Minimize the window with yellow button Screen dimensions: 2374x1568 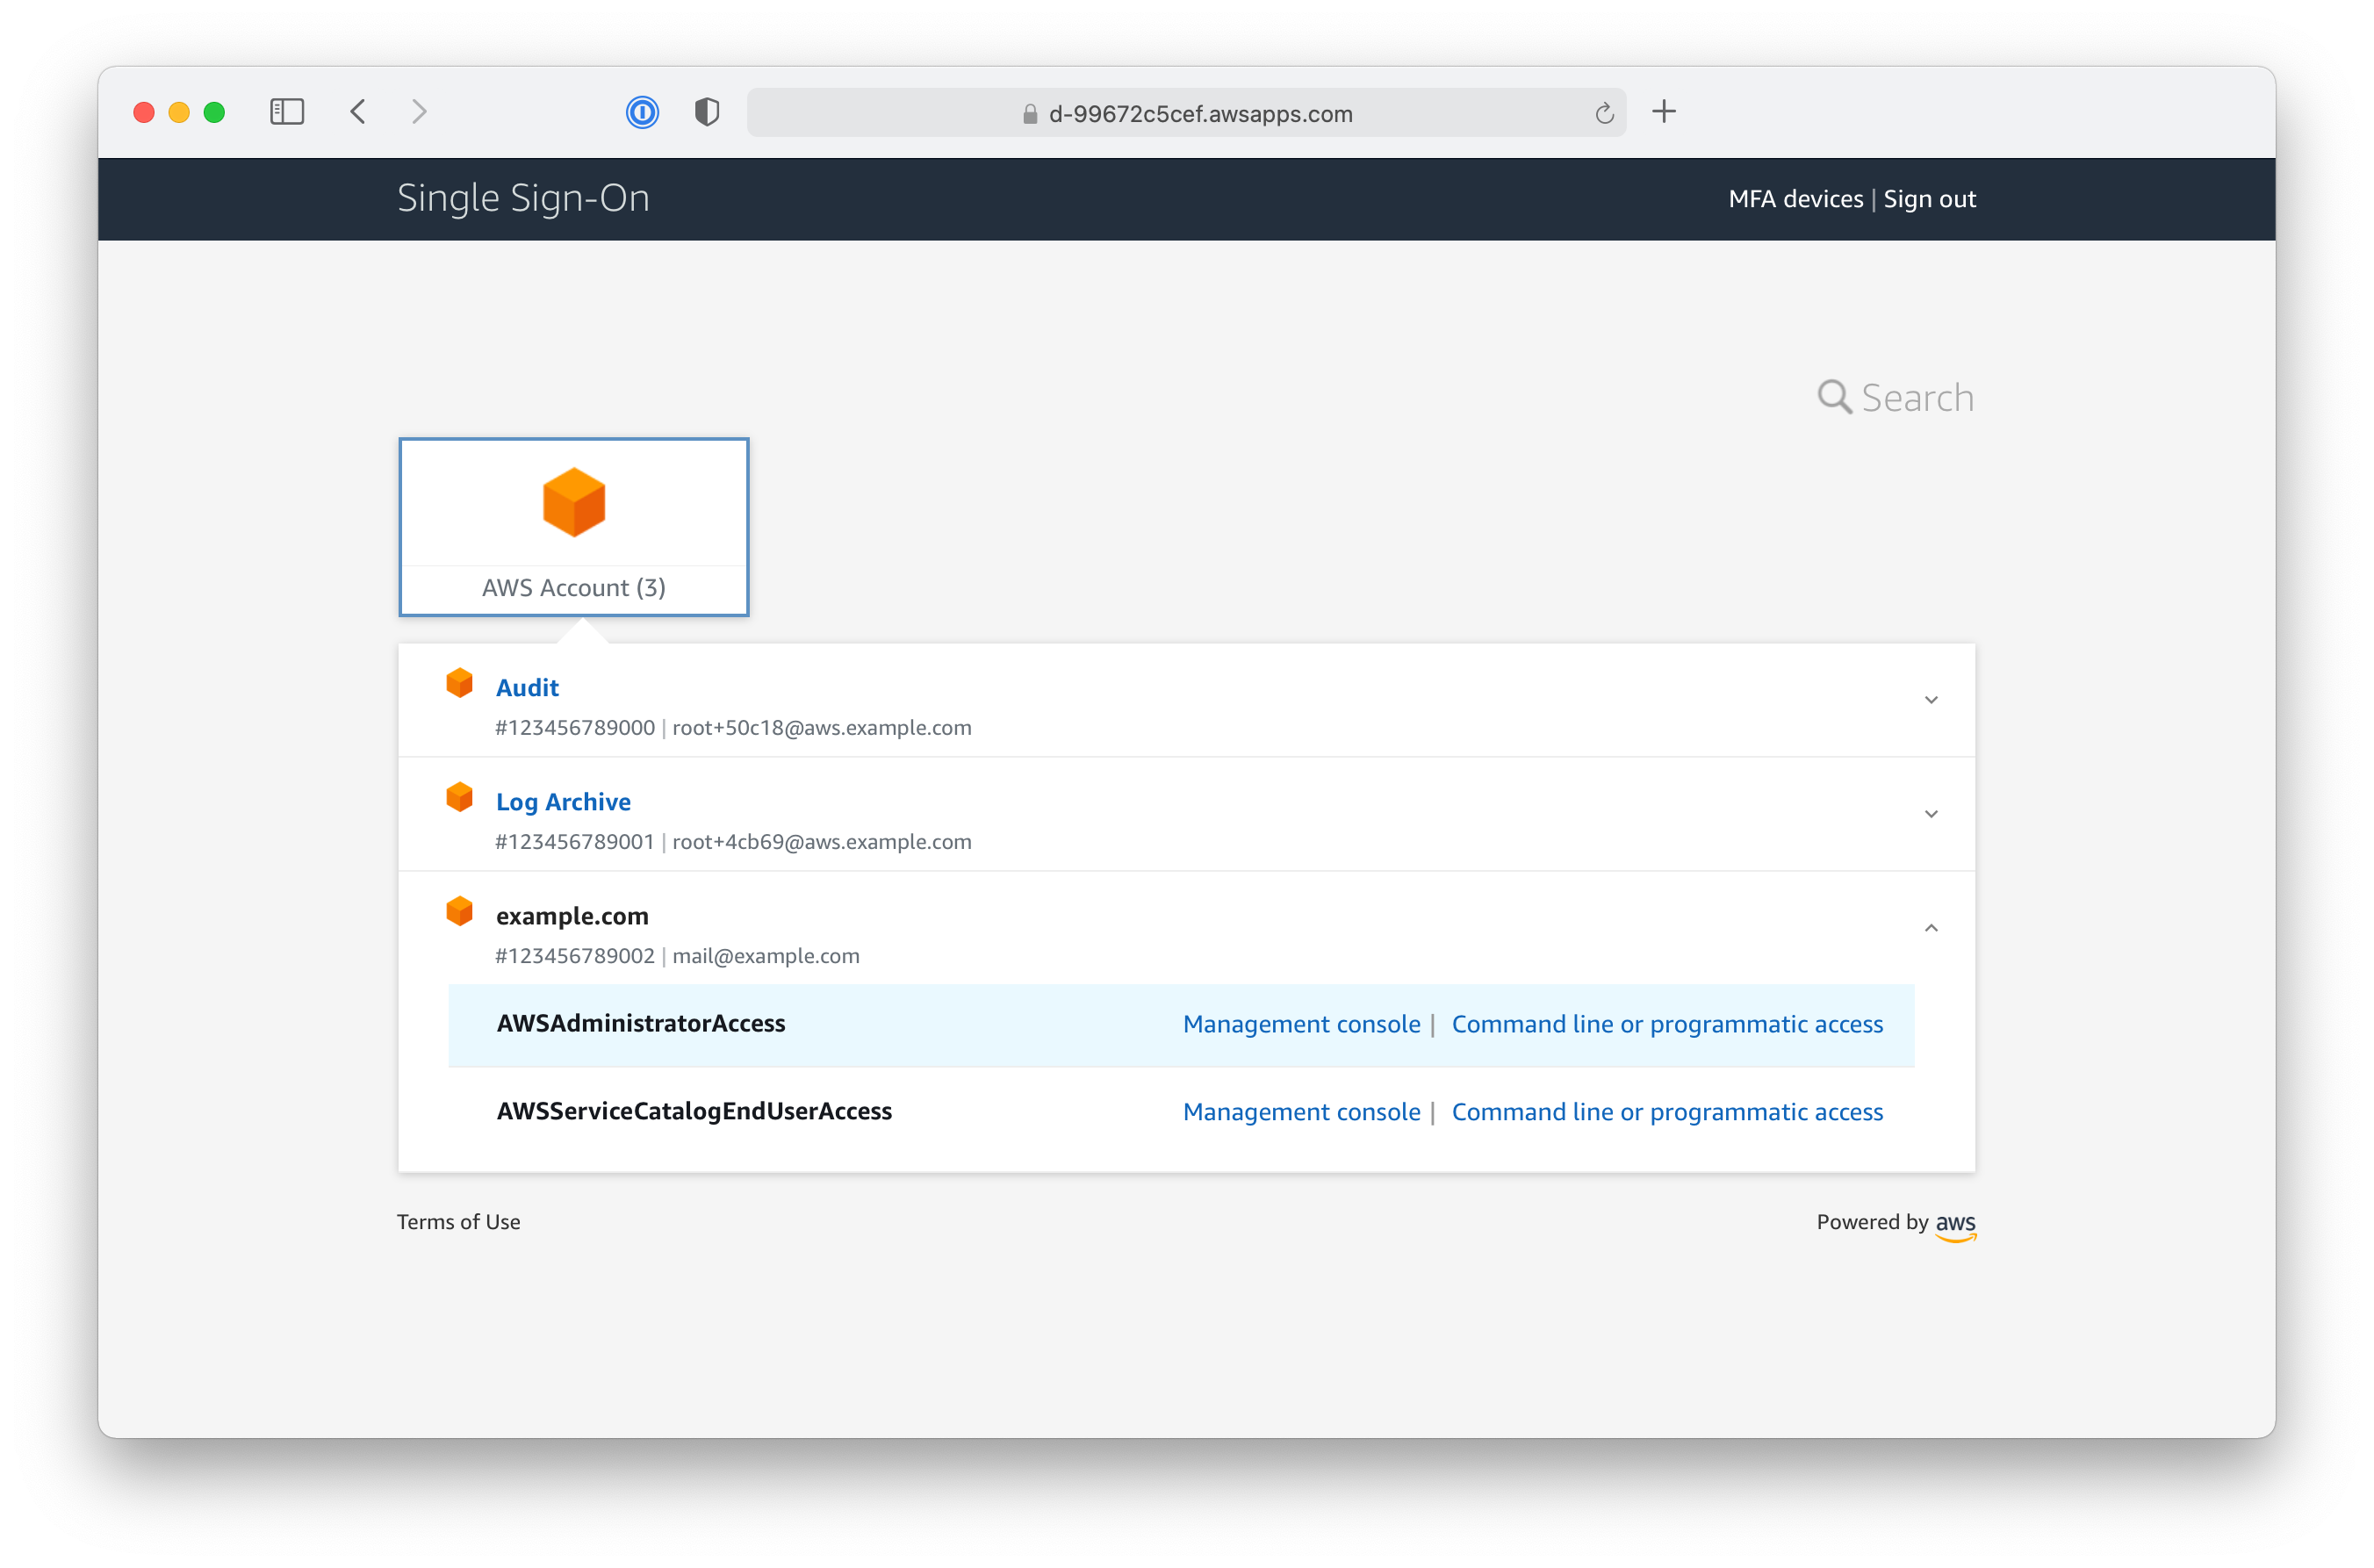179,112
